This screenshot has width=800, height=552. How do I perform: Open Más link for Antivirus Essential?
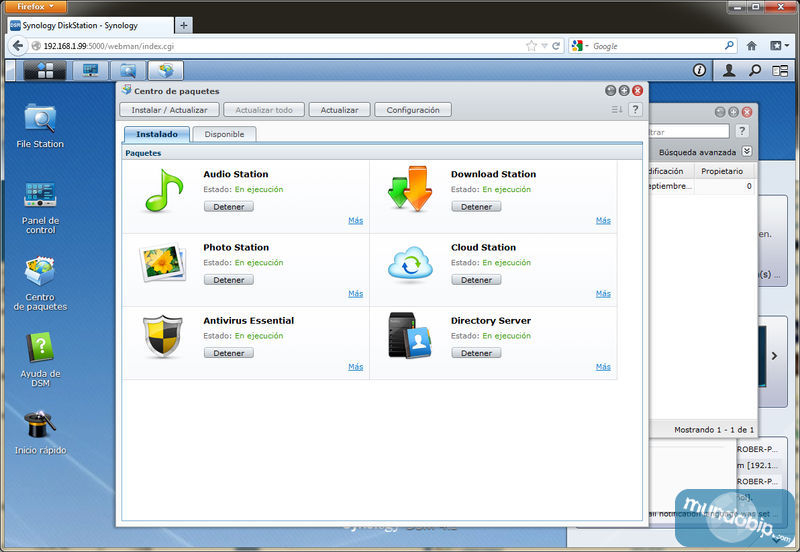click(356, 367)
